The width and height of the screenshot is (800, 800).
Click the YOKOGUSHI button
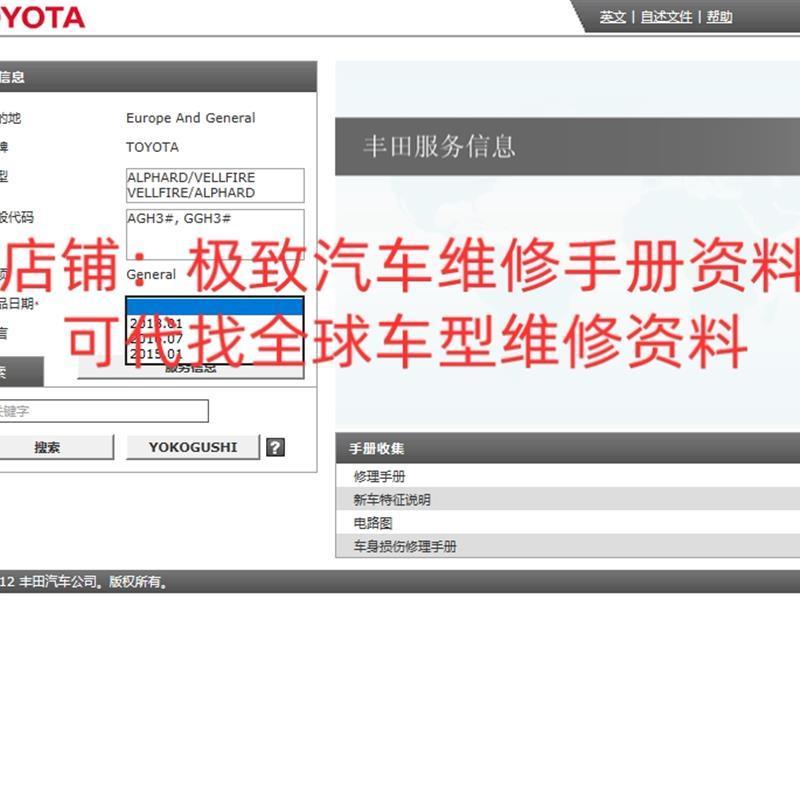coord(193,447)
